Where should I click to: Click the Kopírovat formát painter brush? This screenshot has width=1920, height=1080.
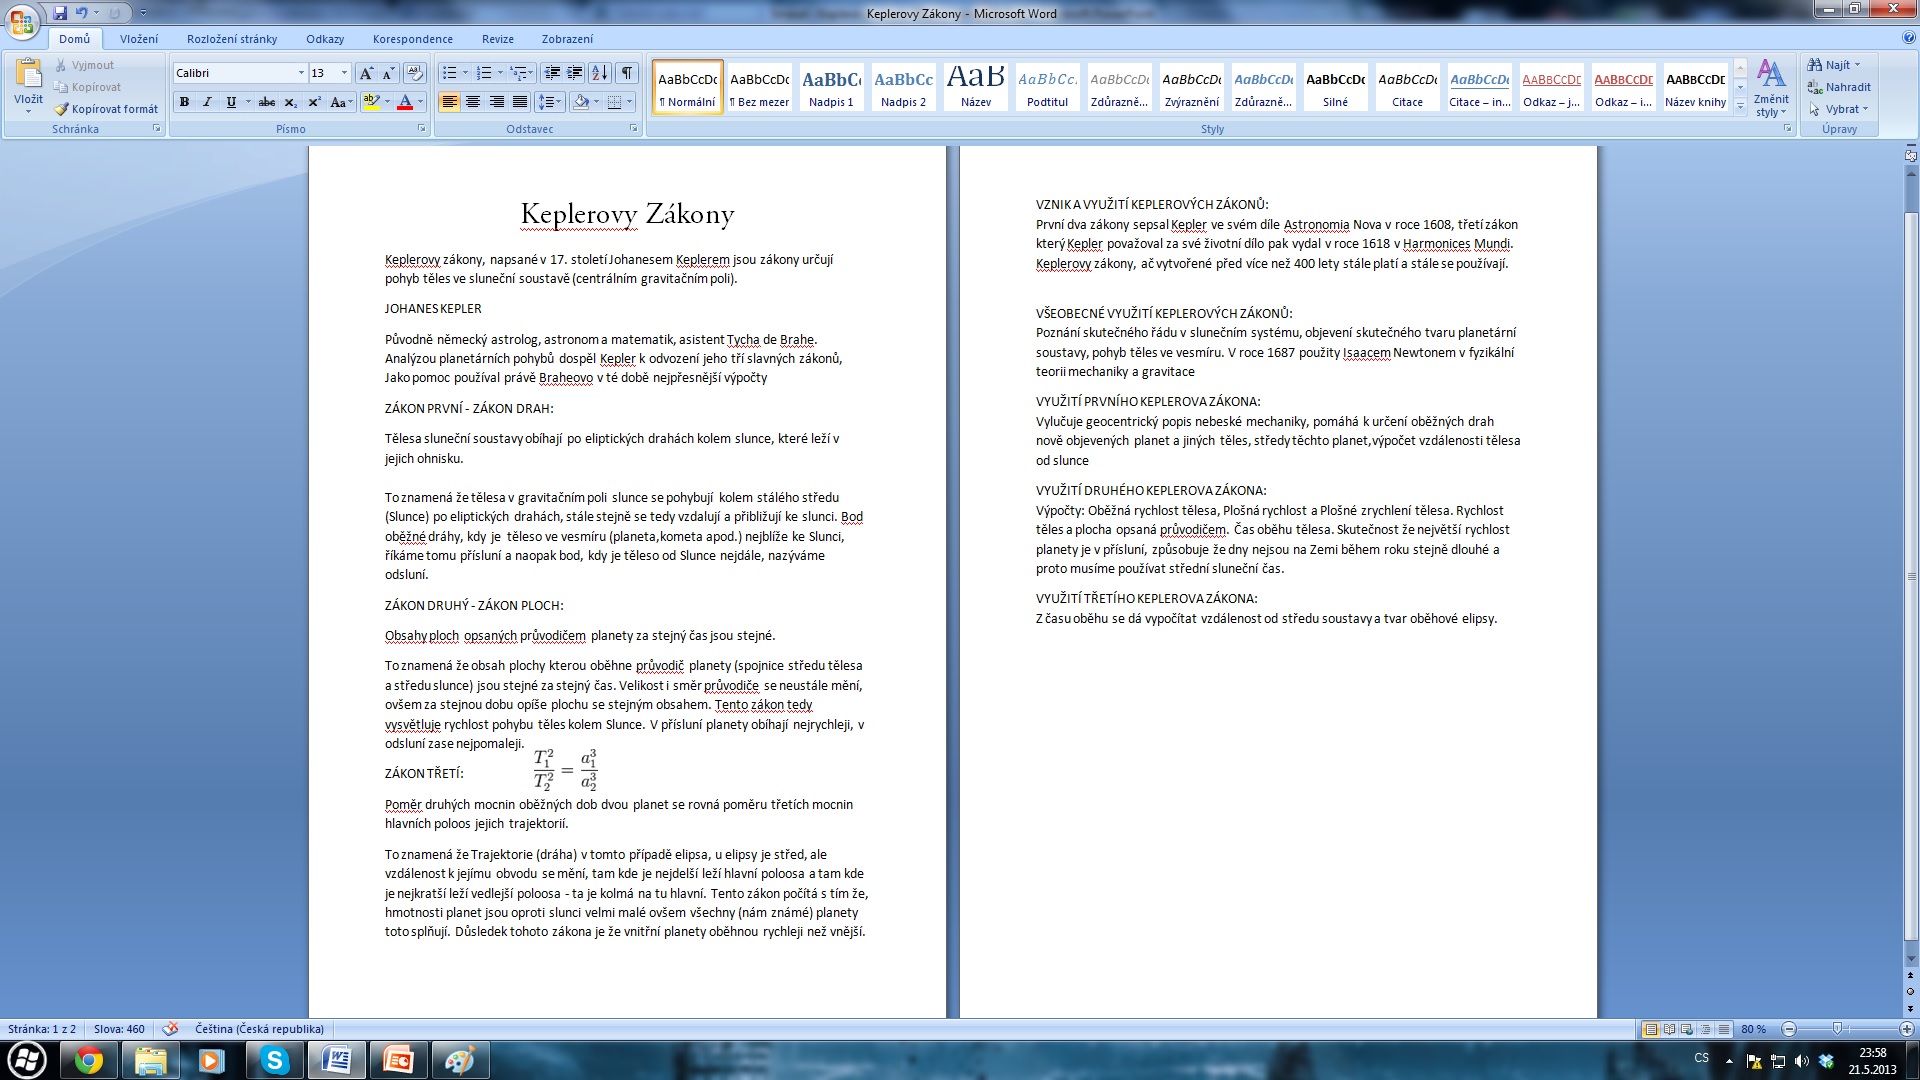click(x=105, y=109)
